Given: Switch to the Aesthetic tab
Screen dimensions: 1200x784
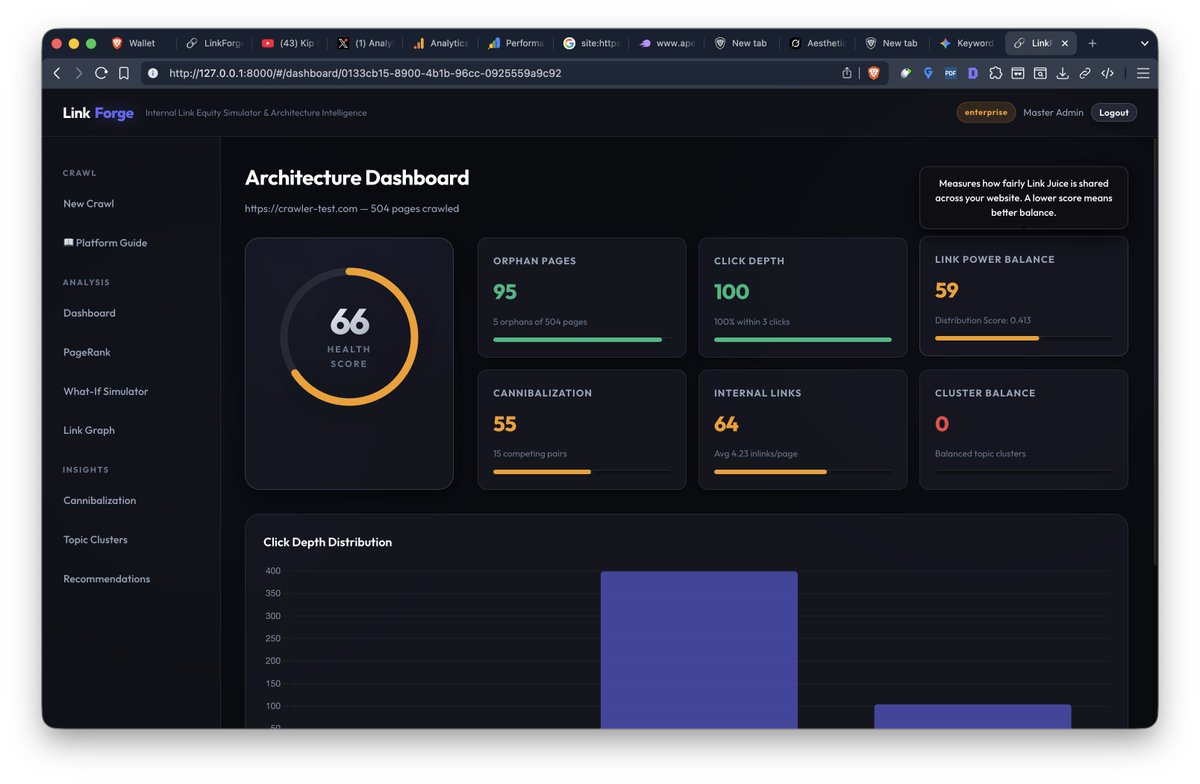Looking at the screenshot, I should pyautogui.click(x=816, y=43).
